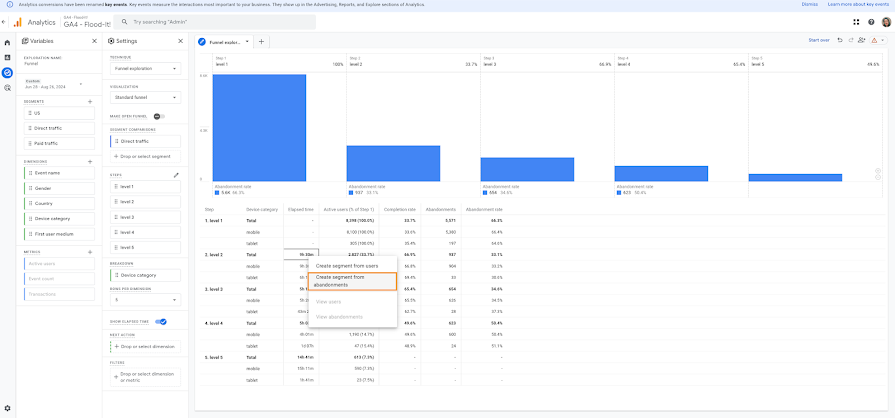Open Rows per dimension dropdown
This screenshot has height=418, width=895.
145,299
